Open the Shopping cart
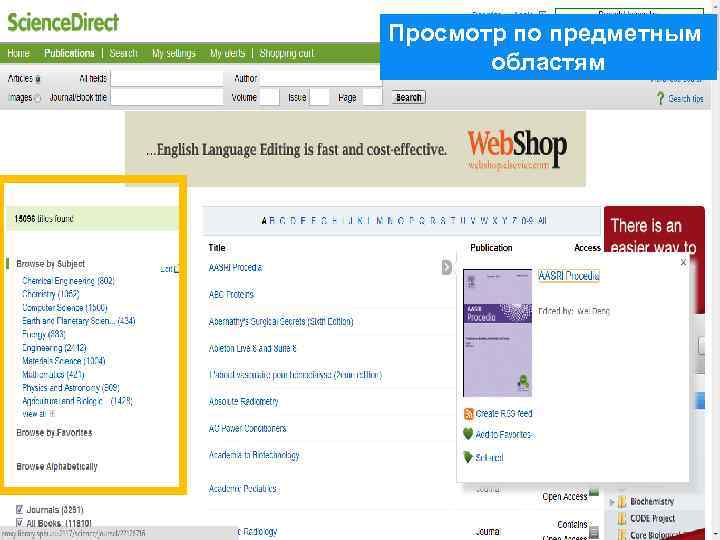The width and height of the screenshot is (720, 540). click(287, 53)
